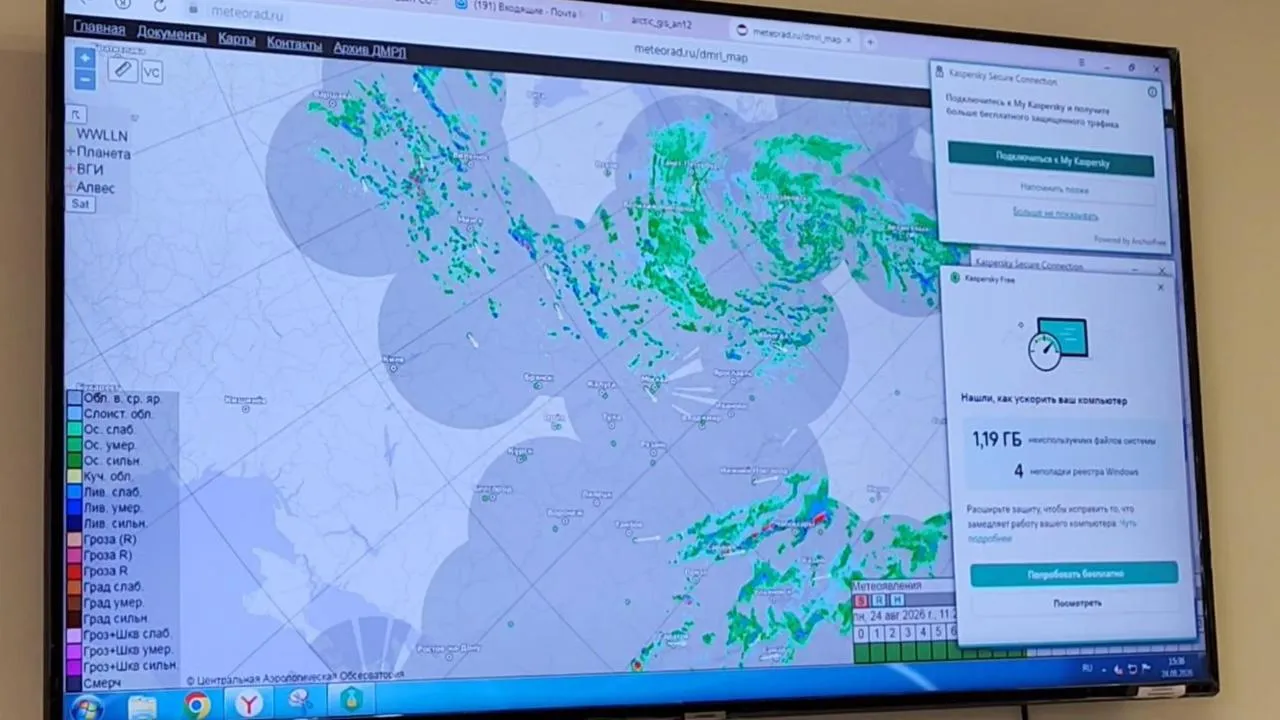
Task: Expand the Планета layer group
Action: pos(71,152)
